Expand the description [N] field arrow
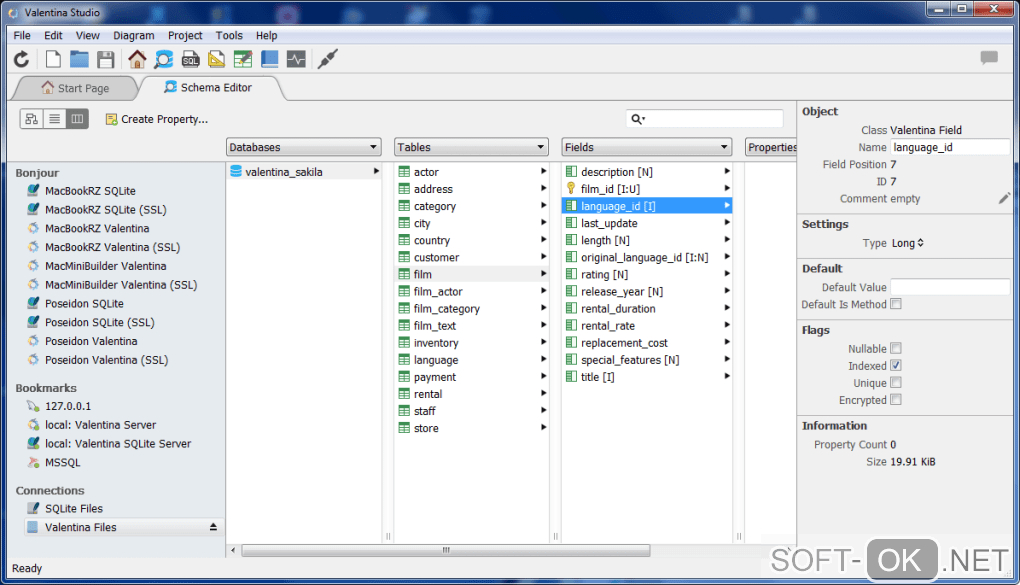 (x=727, y=171)
